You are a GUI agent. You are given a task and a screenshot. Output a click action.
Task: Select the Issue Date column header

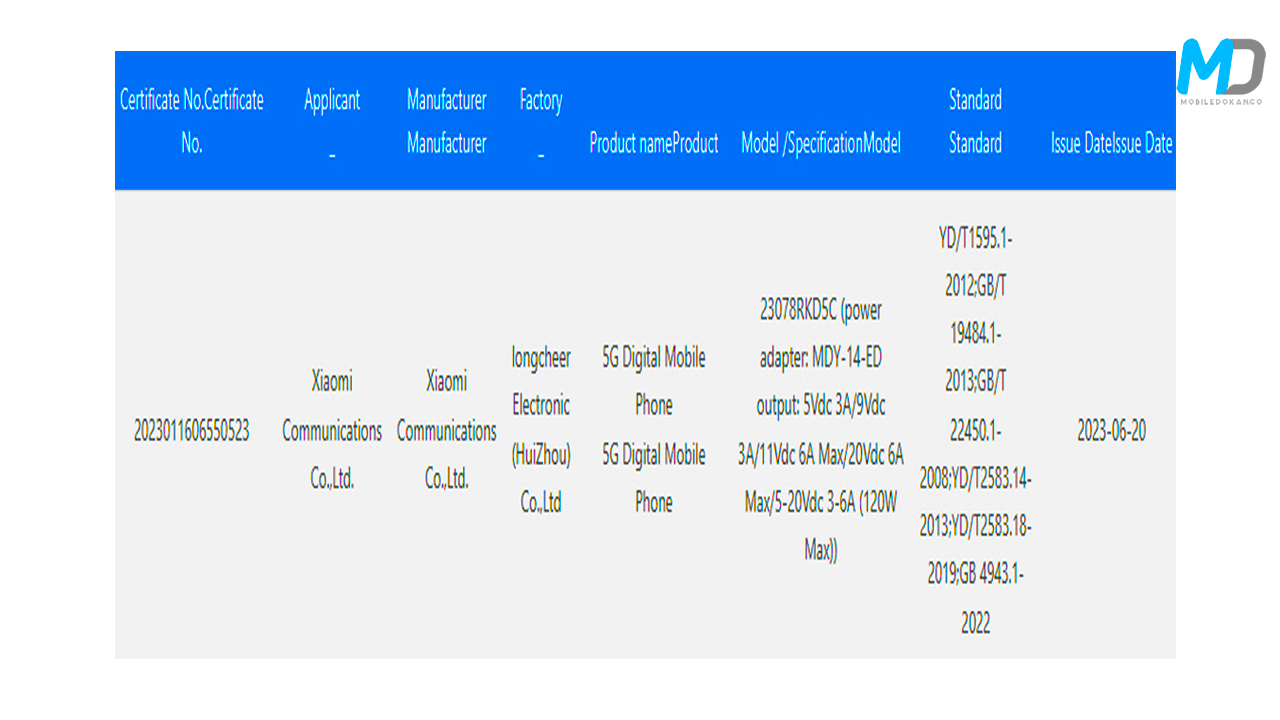click(x=1111, y=144)
